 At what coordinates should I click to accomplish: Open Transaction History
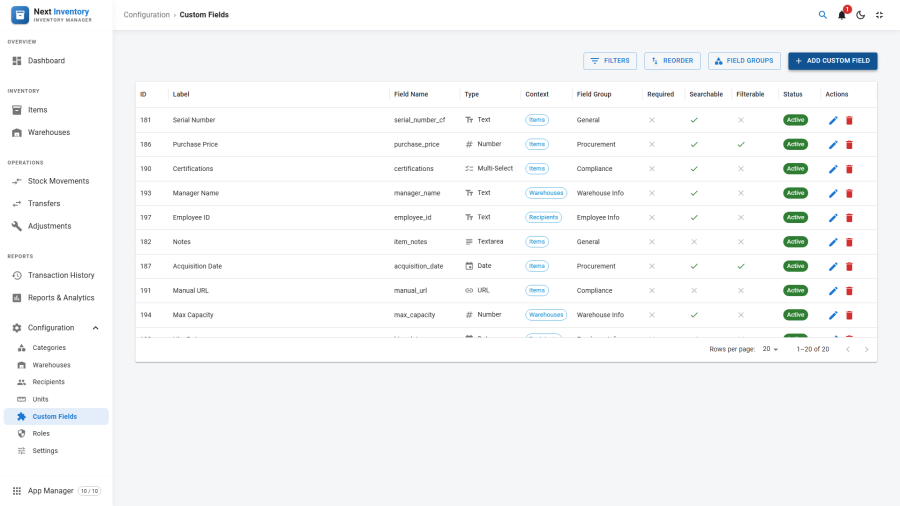click(56, 275)
